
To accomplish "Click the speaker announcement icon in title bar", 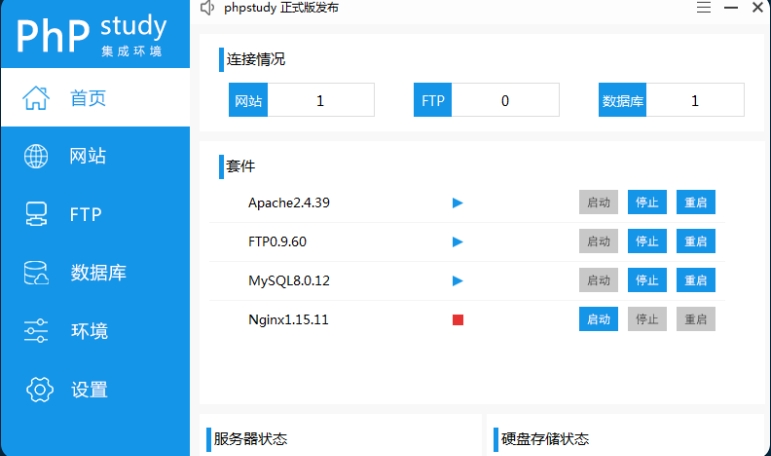I will tap(207, 8).
